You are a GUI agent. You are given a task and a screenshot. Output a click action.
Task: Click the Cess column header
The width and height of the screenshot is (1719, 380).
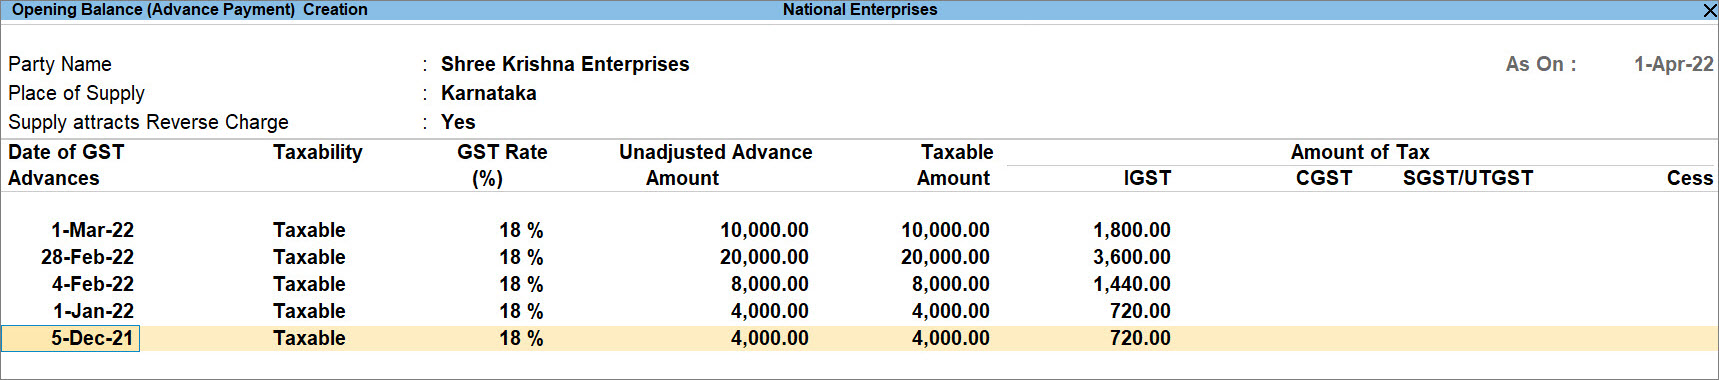(x=1690, y=178)
